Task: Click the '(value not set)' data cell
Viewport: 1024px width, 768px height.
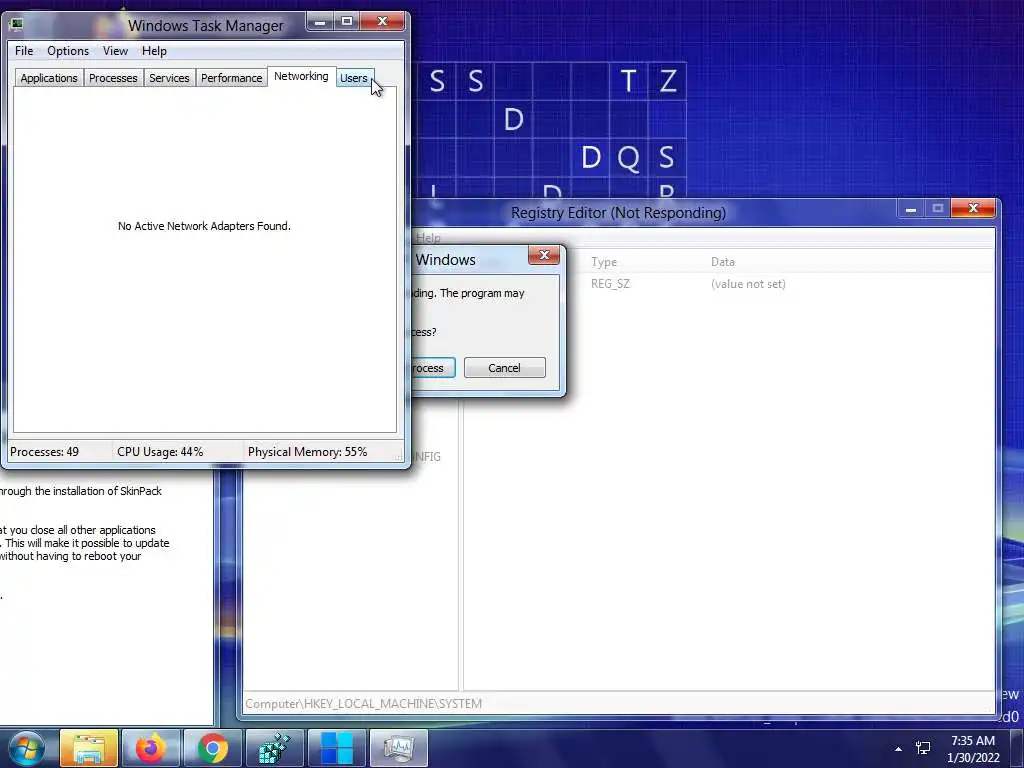Action: 748,284
